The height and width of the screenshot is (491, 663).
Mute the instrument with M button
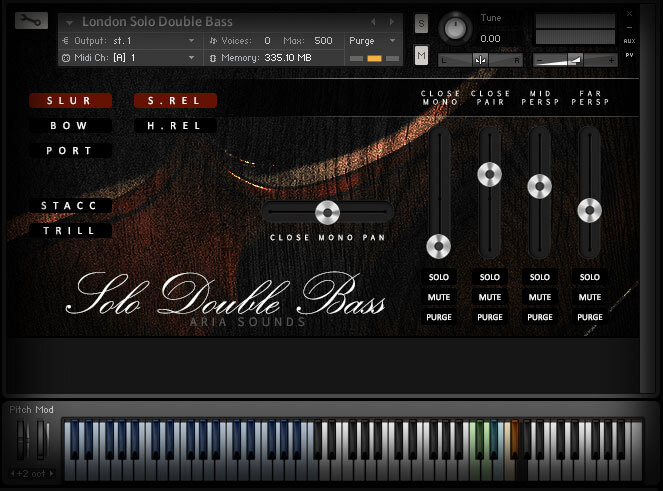pyautogui.click(x=421, y=55)
